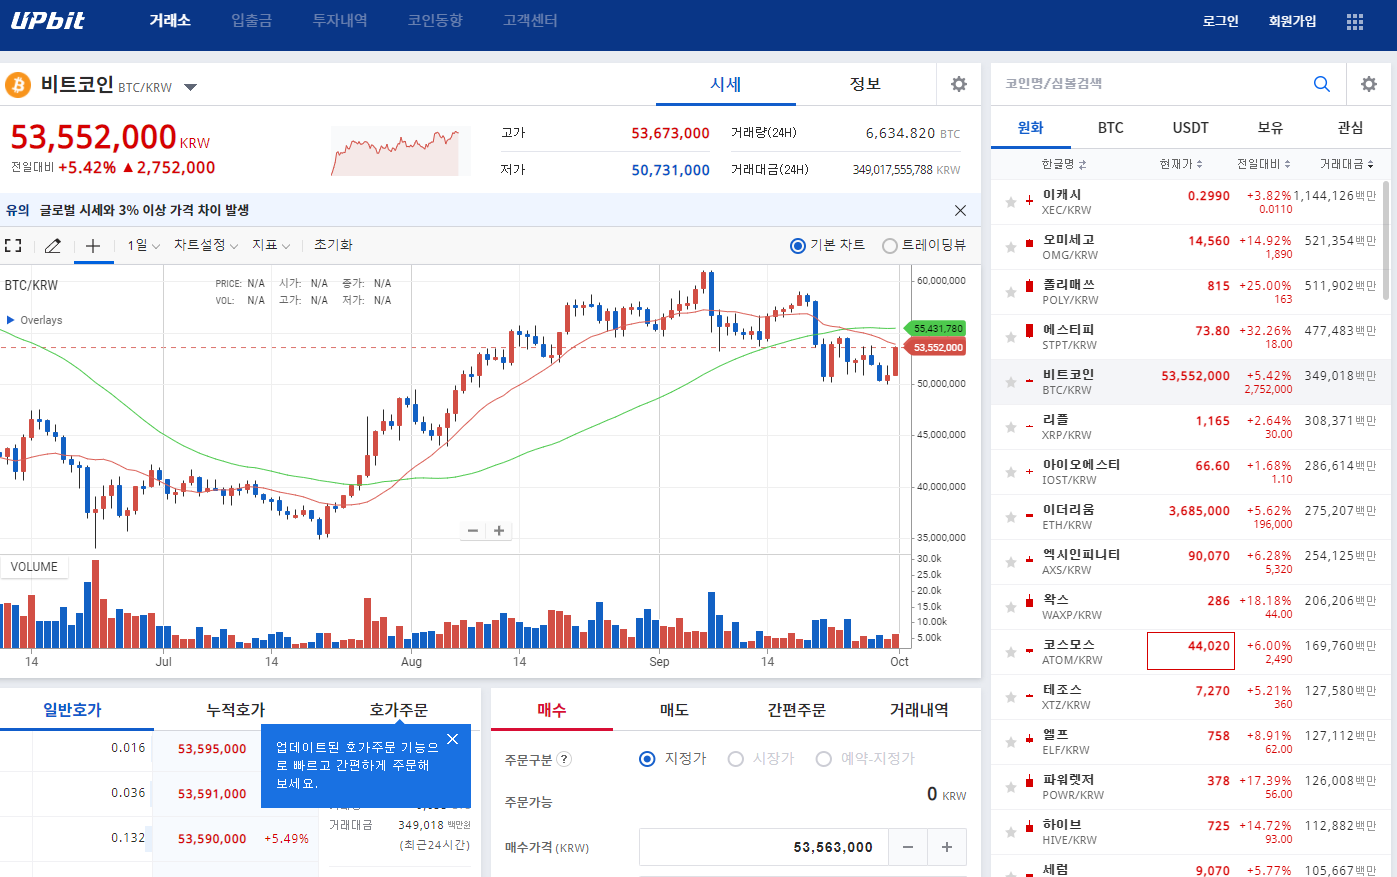Switch to the USDT market tab

[x=1191, y=128]
